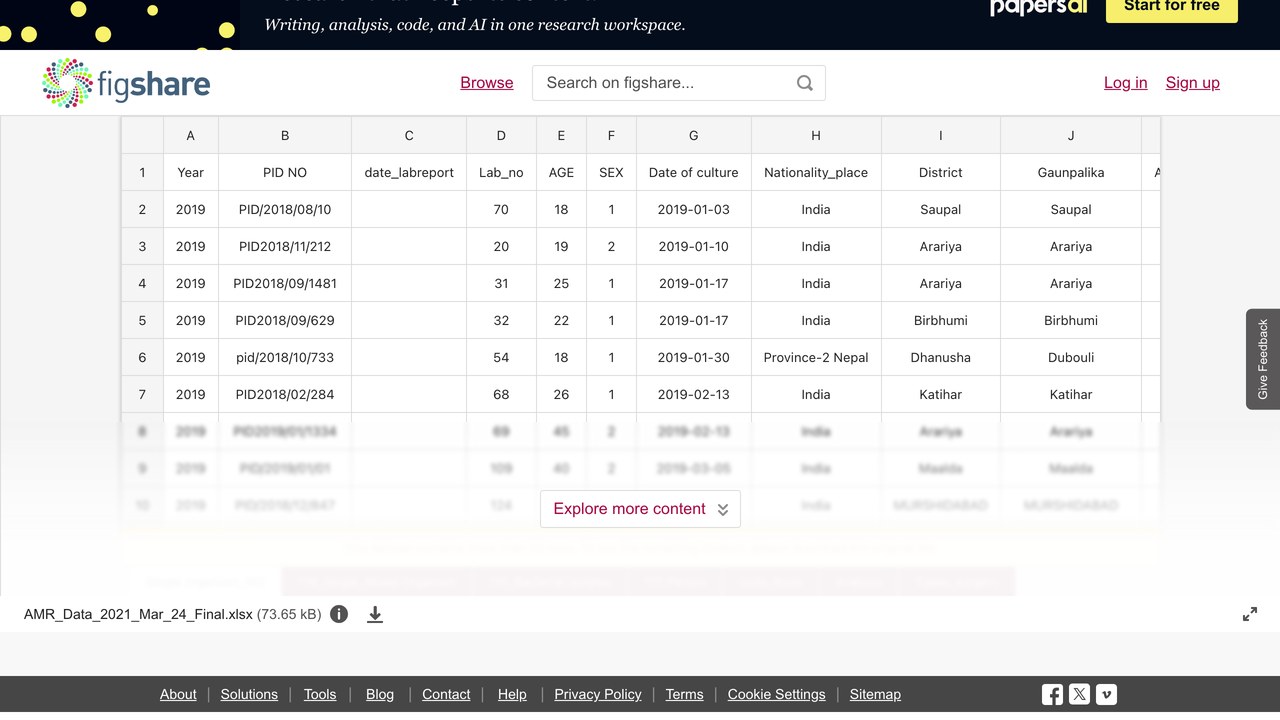The width and height of the screenshot is (1280, 720).
Task: Expand Explore more content
Action: (640, 509)
